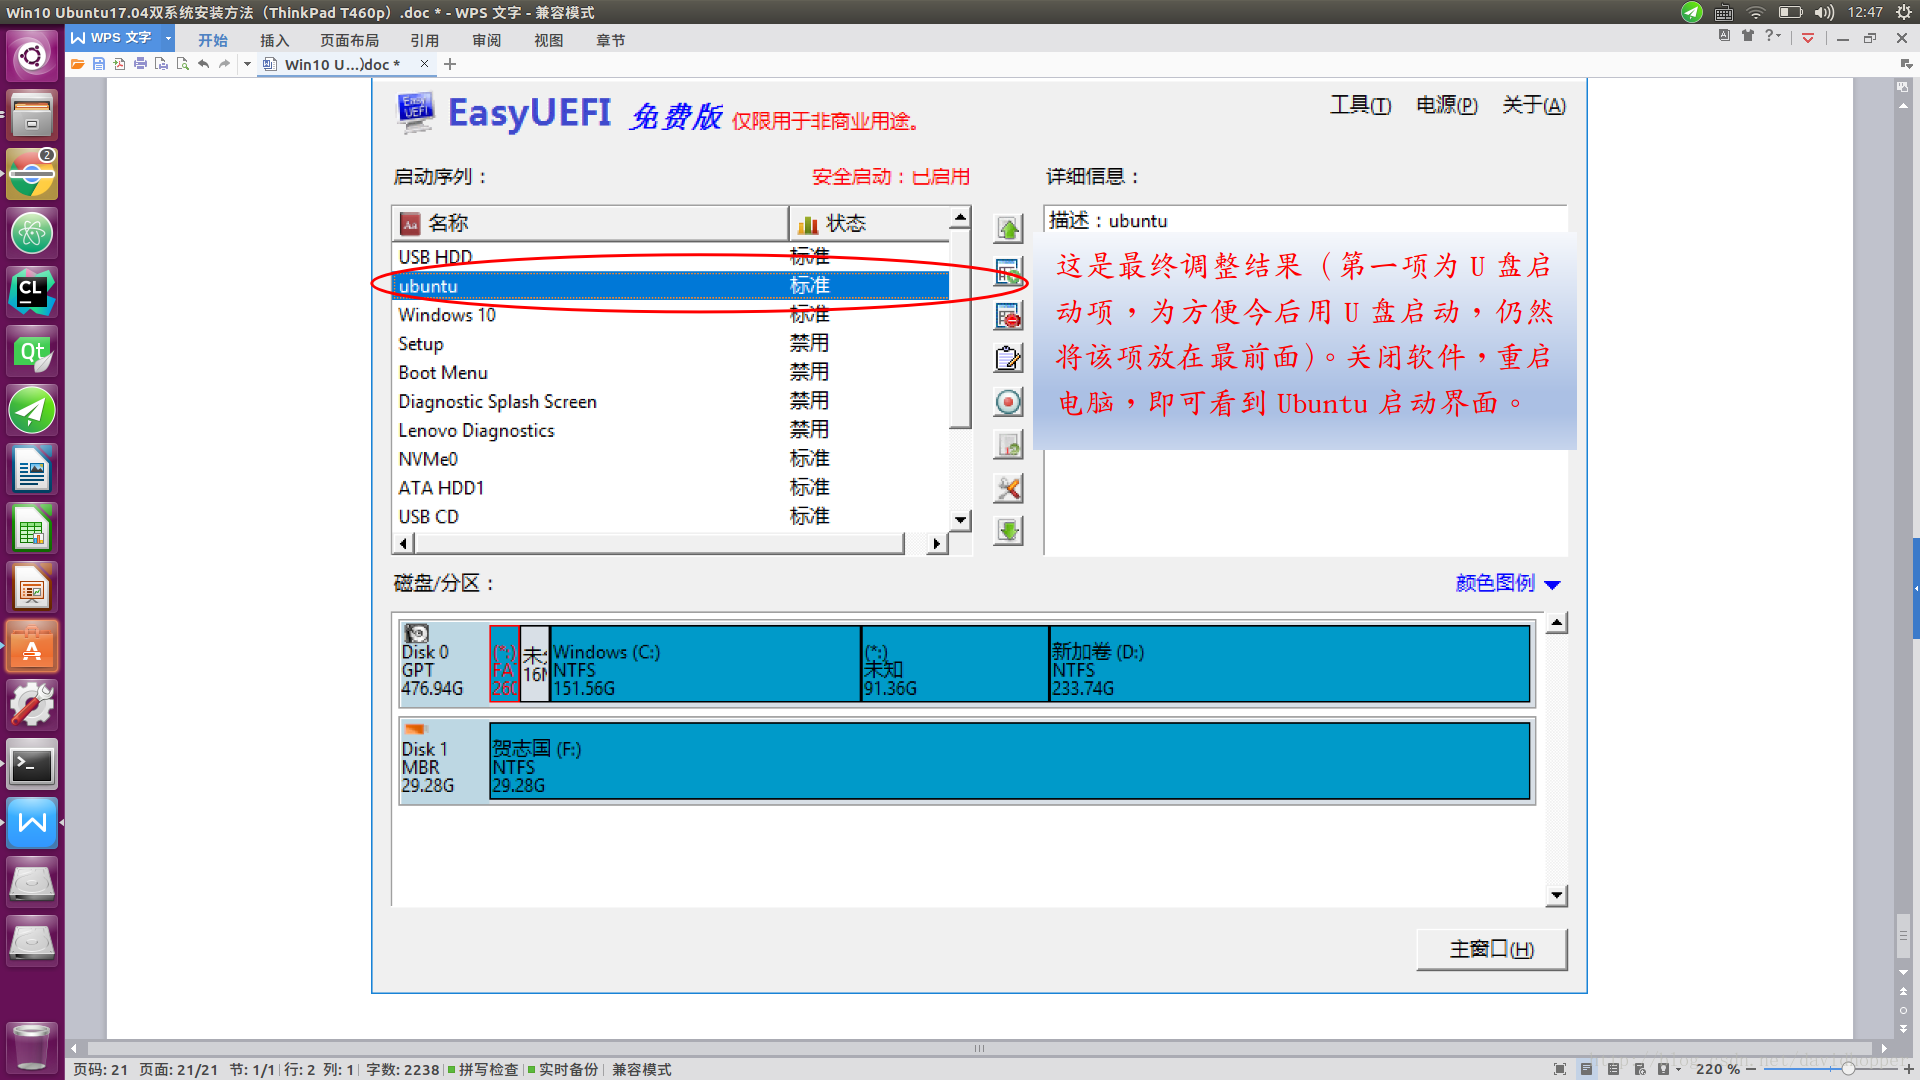Open the 引用 ribbon tab
1920x1080 pixels.
coord(424,40)
